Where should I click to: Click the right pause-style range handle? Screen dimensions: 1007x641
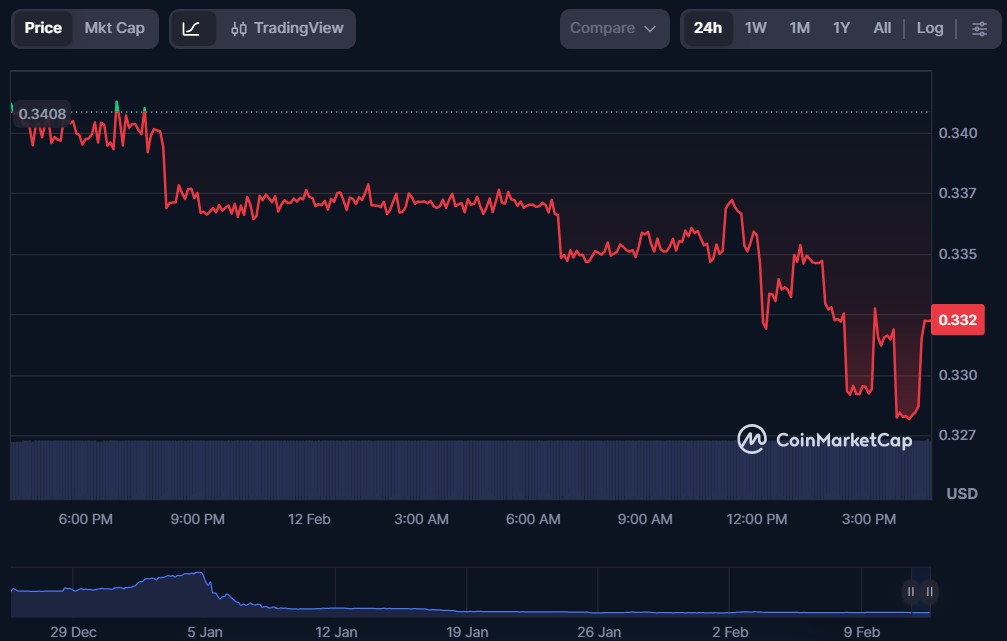click(x=930, y=591)
